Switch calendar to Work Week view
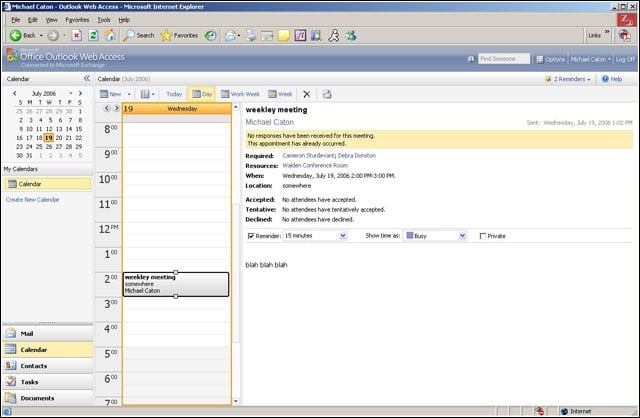The width and height of the screenshot is (640, 418). point(240,94)
